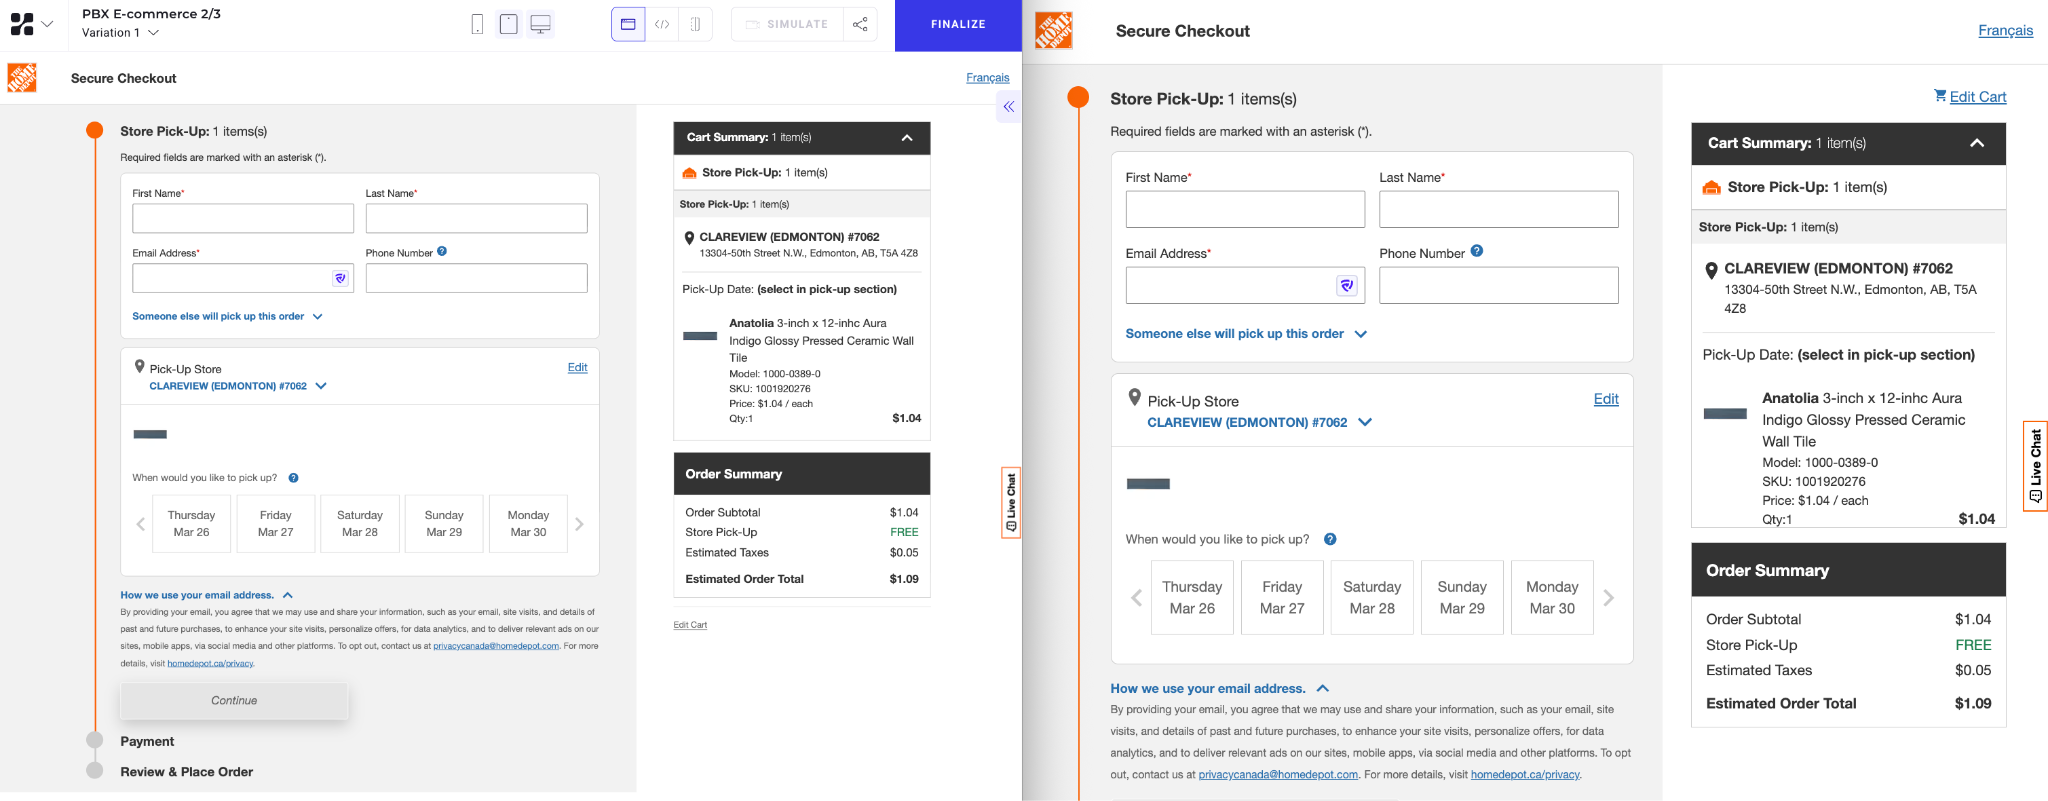Click Phone Number field in editor preview
The image size is (2048, 801).
point(476,278)
